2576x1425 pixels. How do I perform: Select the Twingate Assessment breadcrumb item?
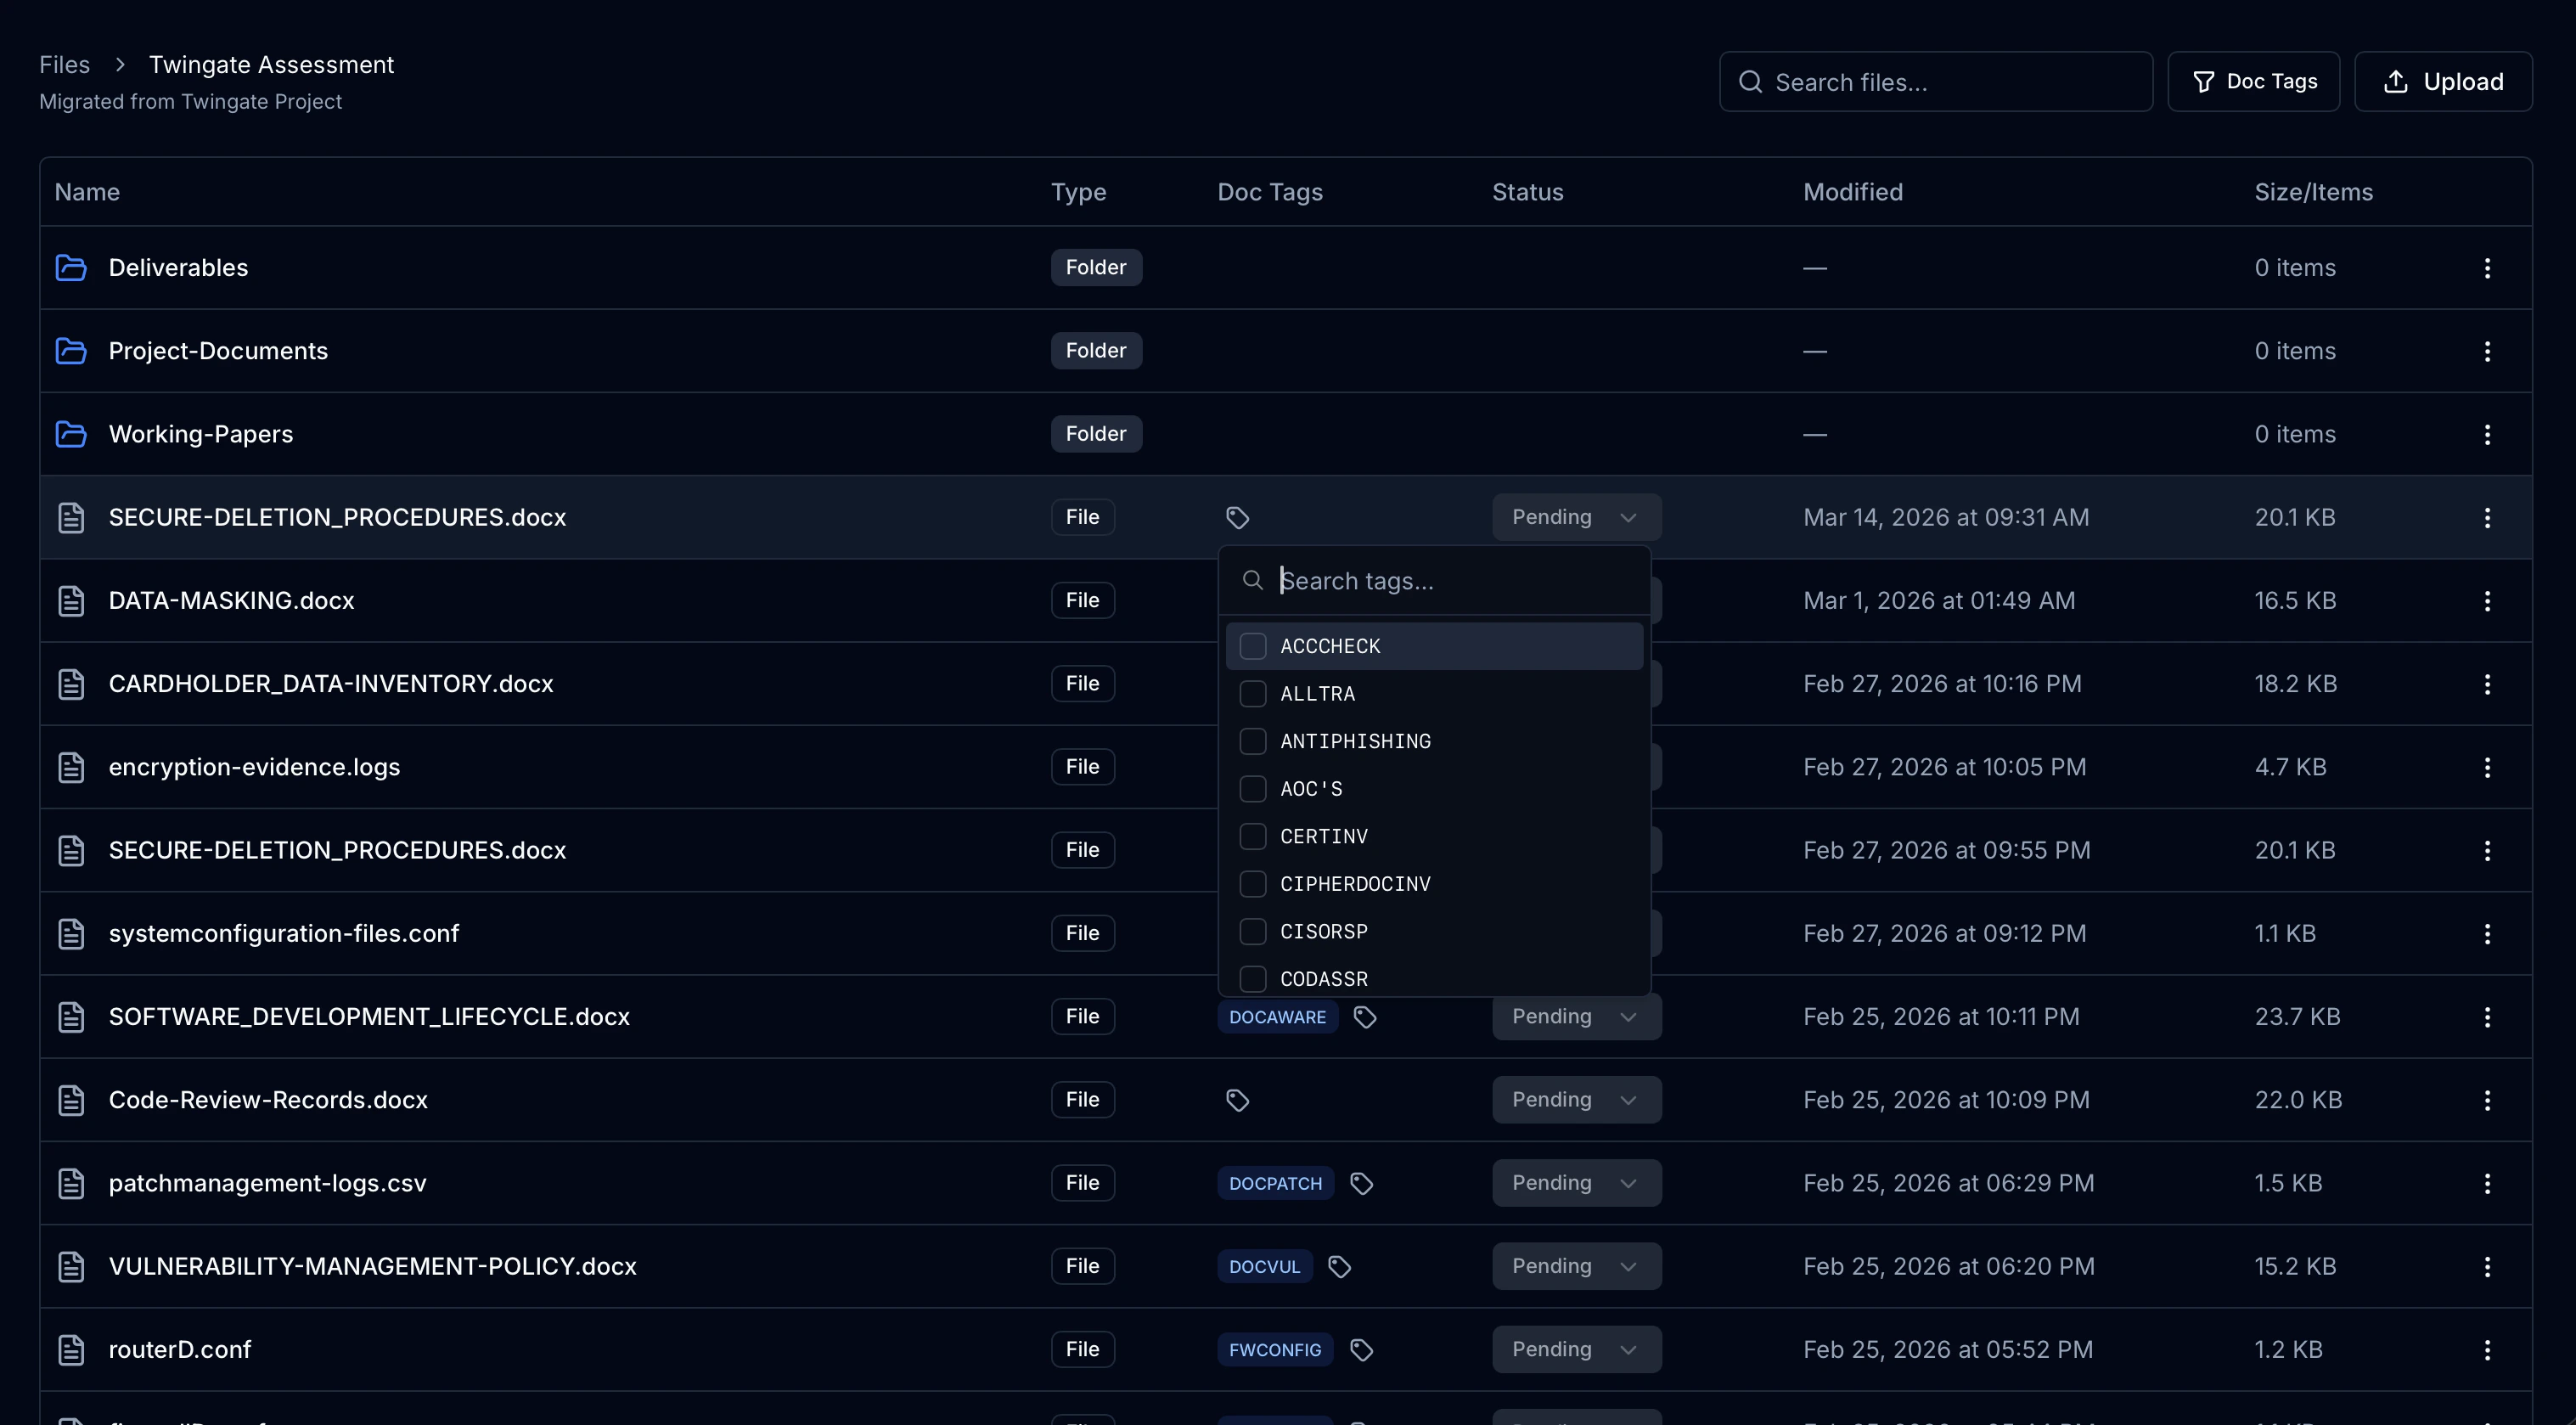pyautogui.click(x=272, y=64)
